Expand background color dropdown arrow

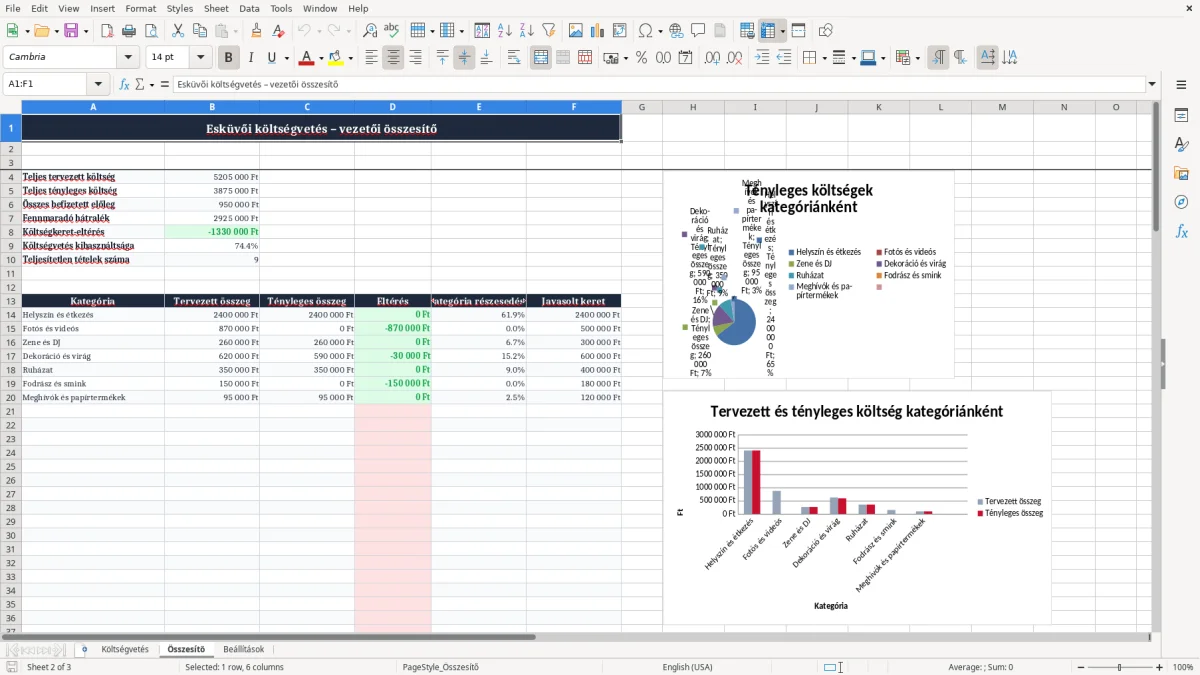[349, 58]
